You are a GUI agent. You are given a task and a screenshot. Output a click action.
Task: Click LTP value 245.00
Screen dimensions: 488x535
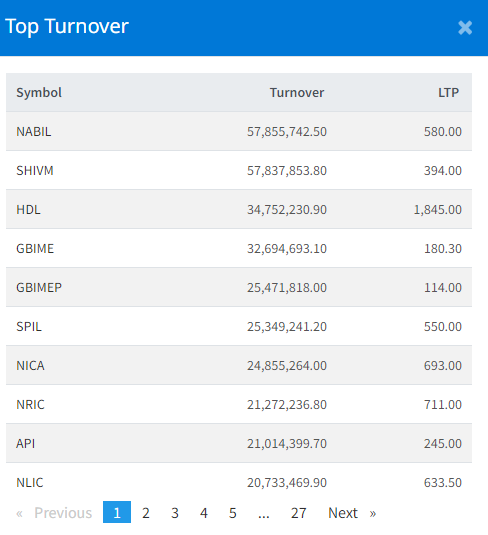coord(443,443)
